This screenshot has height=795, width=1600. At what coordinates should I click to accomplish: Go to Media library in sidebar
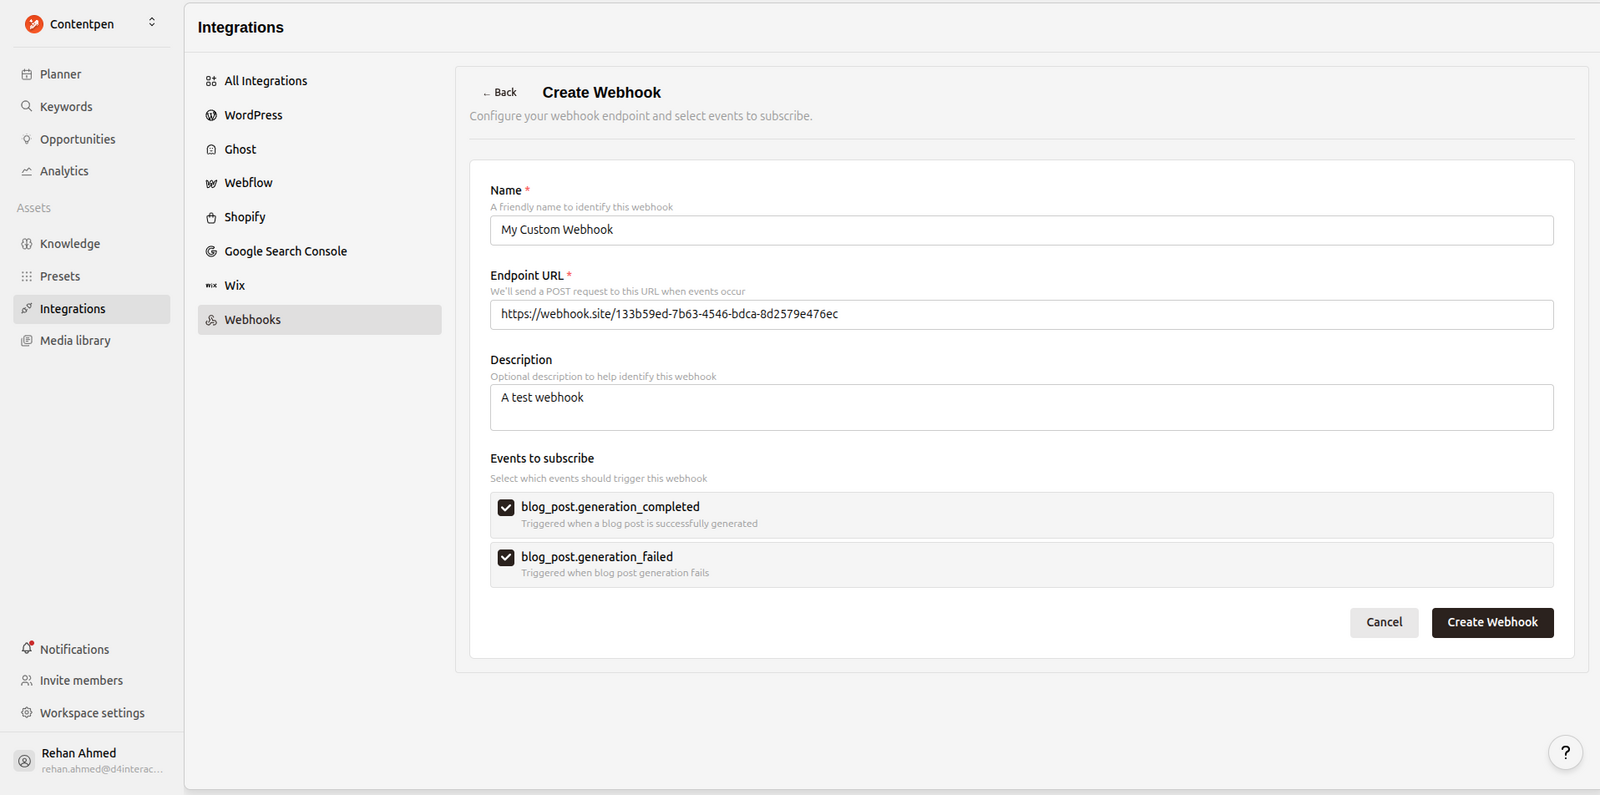coord(75,341)
